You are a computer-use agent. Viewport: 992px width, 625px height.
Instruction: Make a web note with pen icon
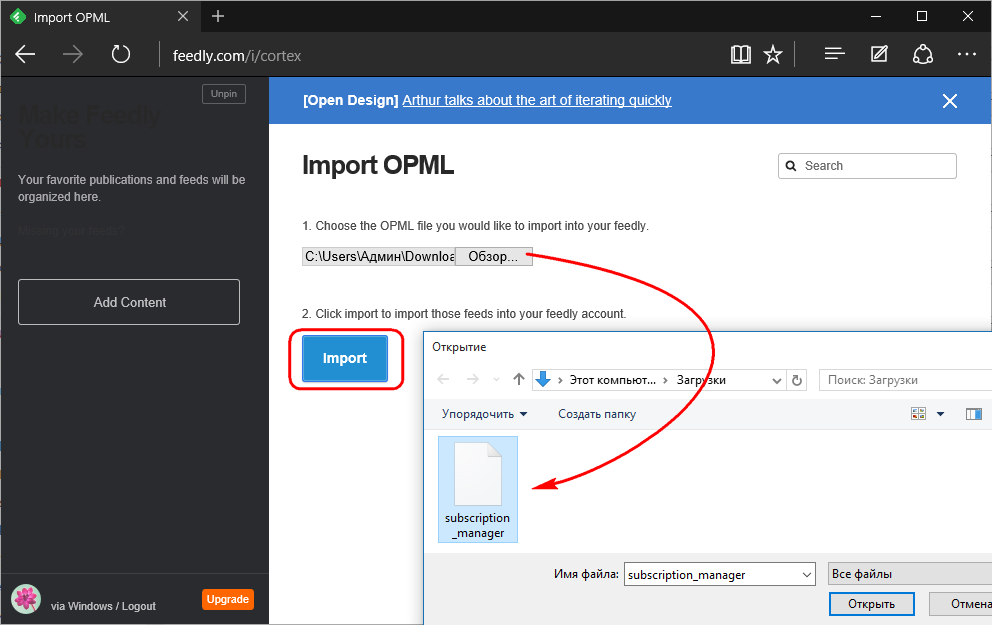click(x=879, y=54)
